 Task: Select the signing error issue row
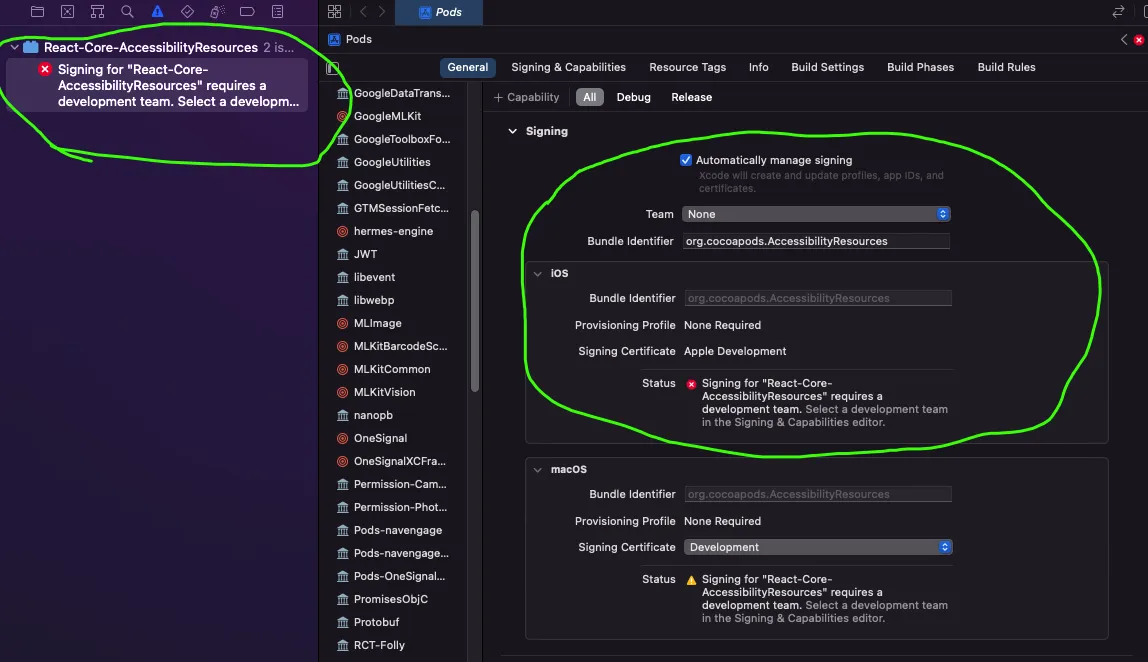[x=157, y=86]
